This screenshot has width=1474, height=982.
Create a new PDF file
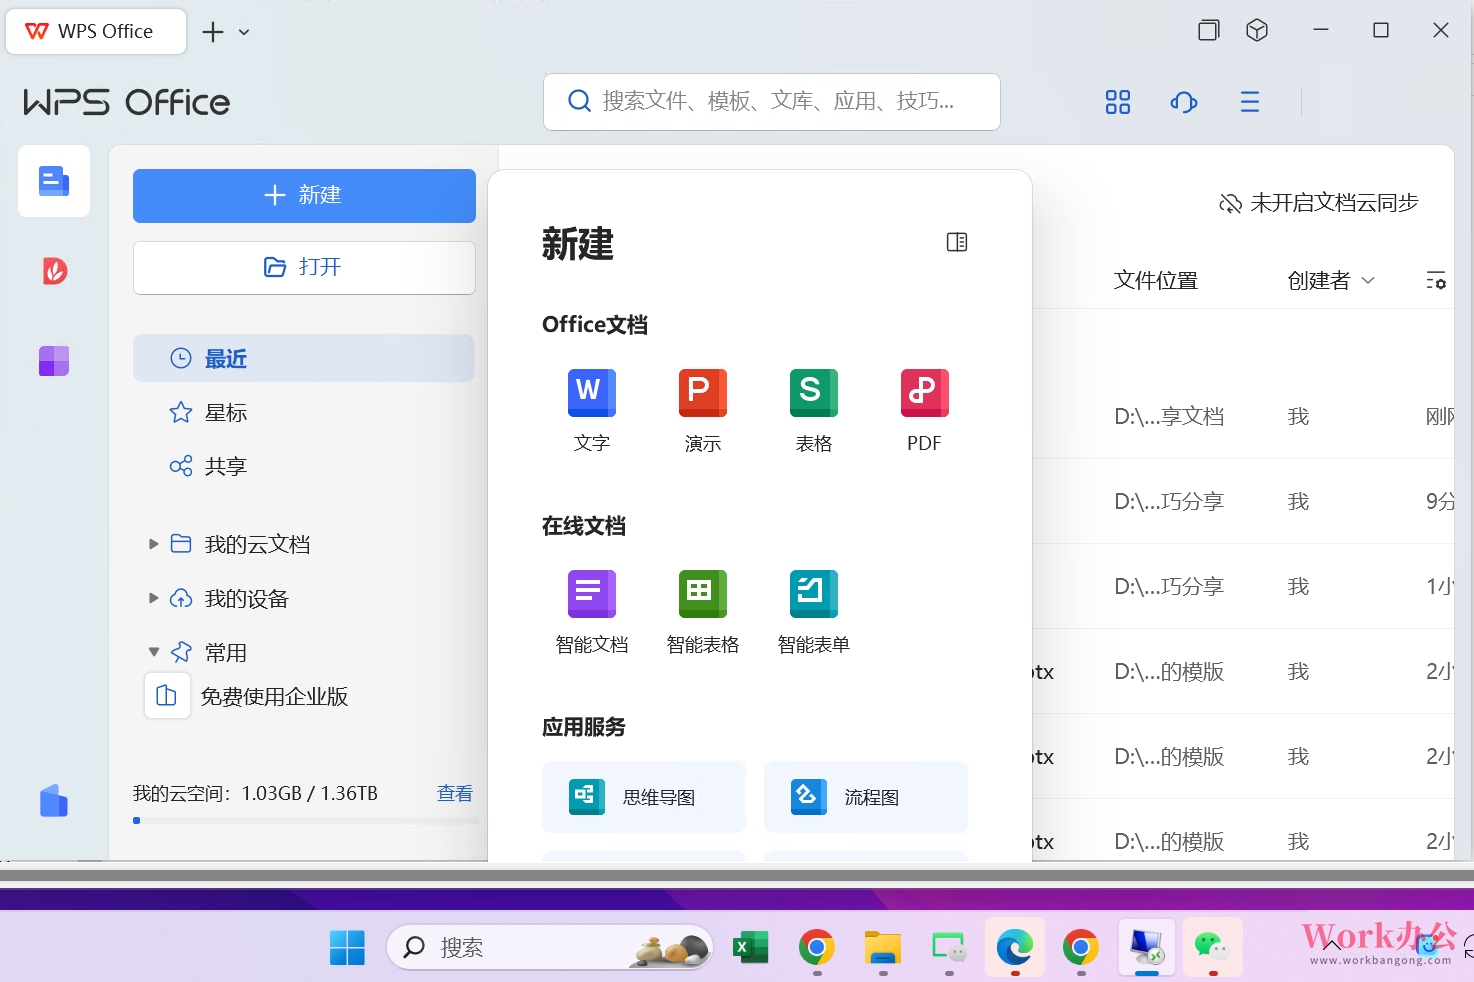pyautogui.click(x=924, y=411)
